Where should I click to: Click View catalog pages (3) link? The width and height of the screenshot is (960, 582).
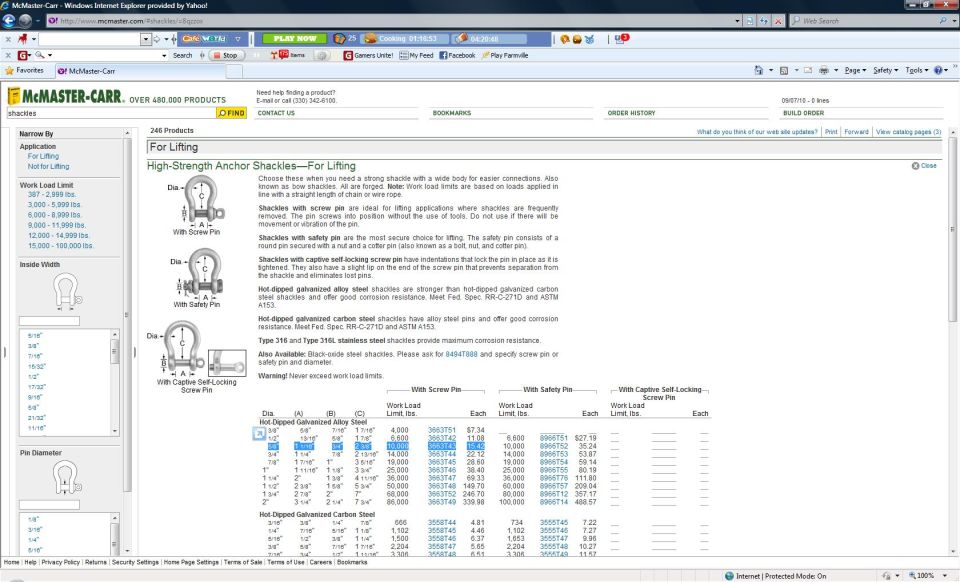coord(908,132)
